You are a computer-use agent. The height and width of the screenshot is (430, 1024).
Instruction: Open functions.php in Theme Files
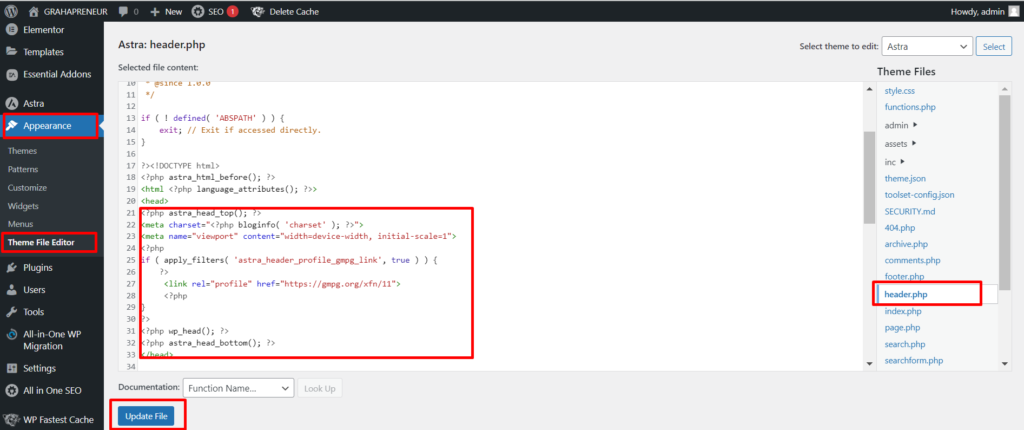[910, 107]
